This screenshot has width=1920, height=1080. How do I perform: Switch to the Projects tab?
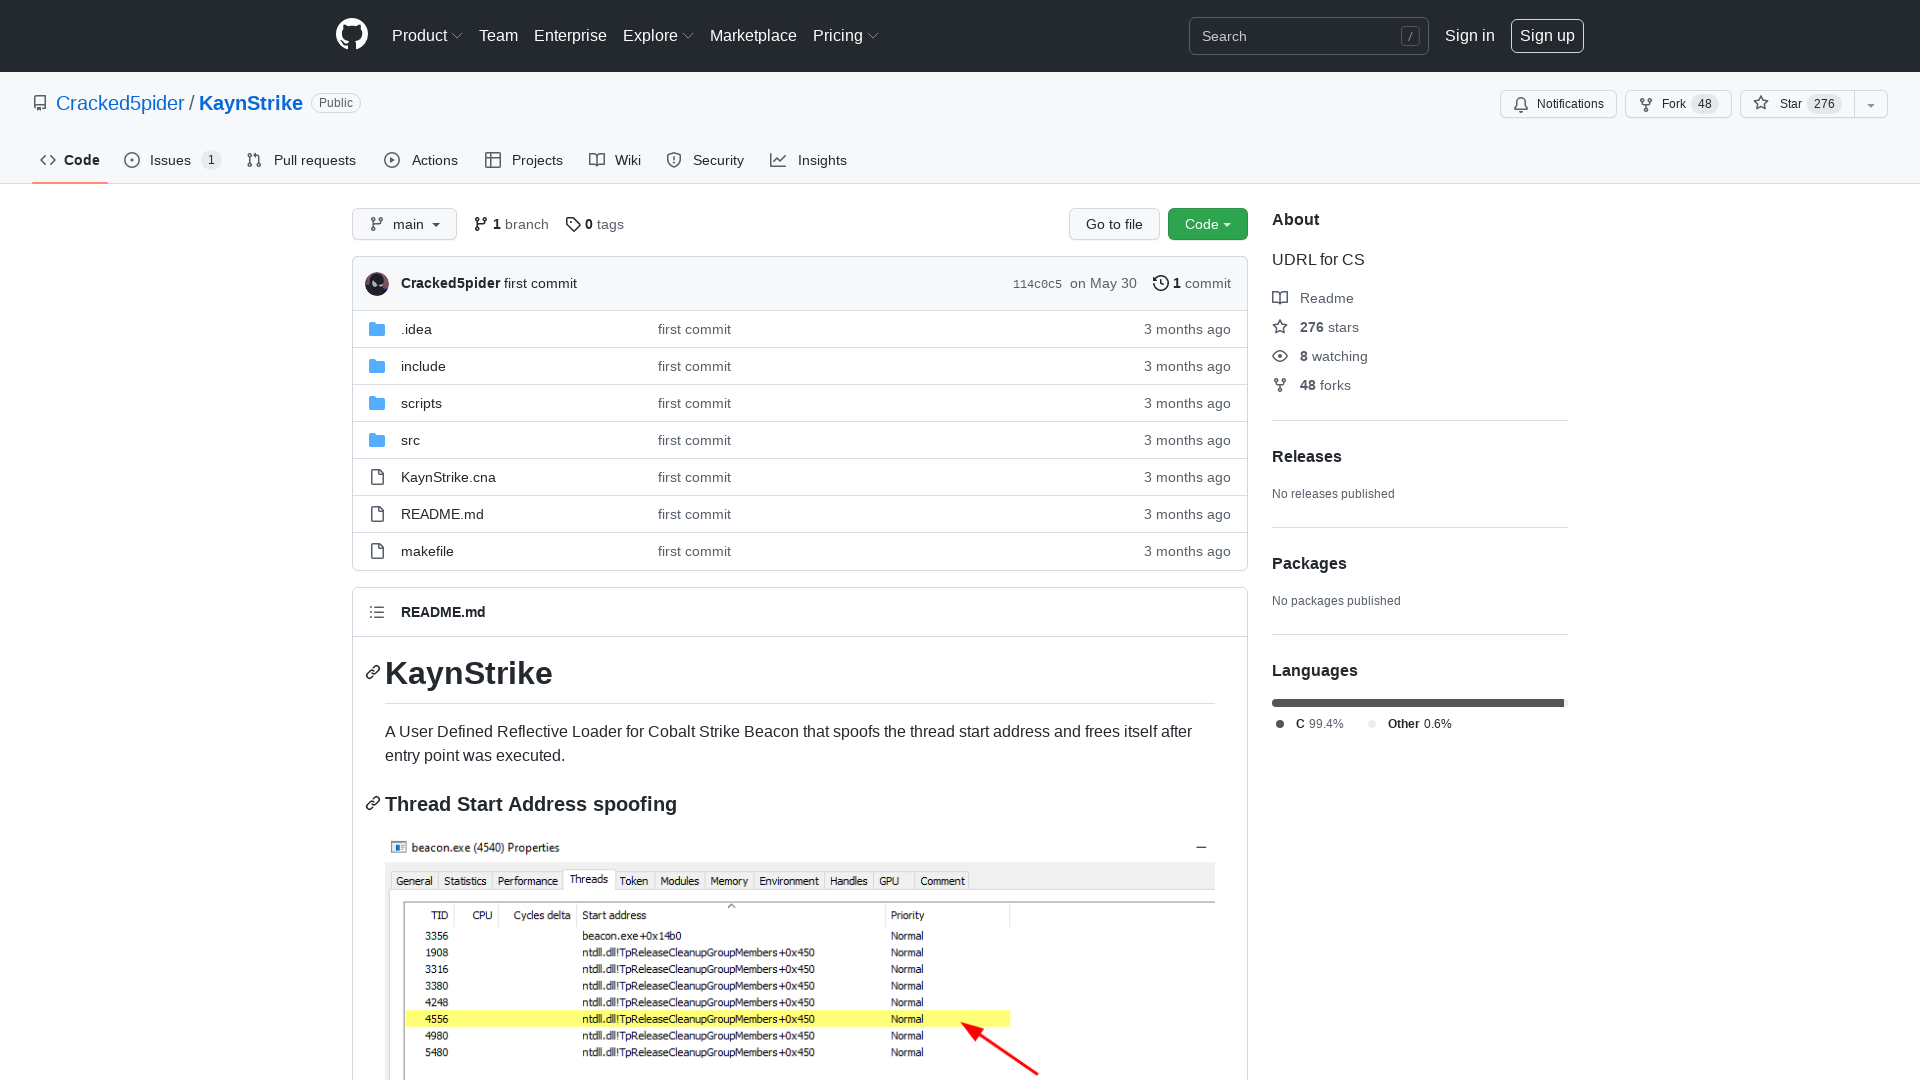click(x=524, y=160)
